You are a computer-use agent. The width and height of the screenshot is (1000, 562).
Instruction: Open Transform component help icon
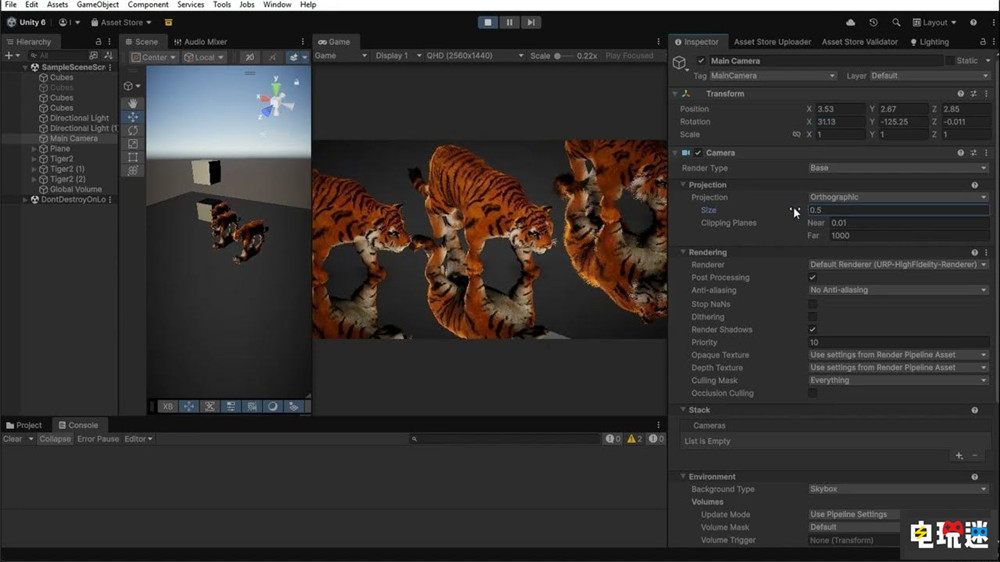[x=960, y=94]
